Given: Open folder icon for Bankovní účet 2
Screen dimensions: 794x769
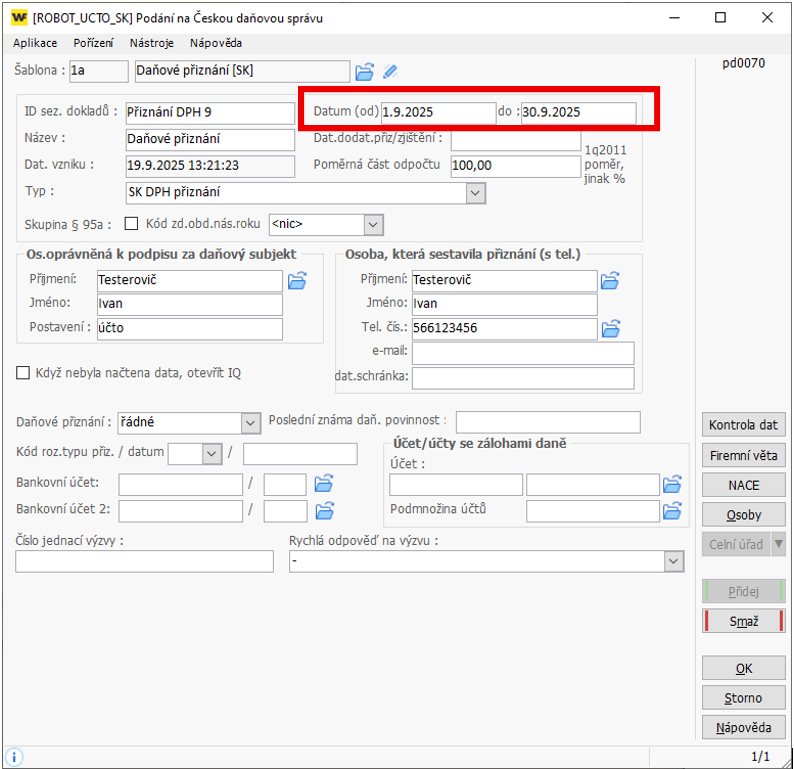Looking at the screenshot, I should [x=323, y=510].
